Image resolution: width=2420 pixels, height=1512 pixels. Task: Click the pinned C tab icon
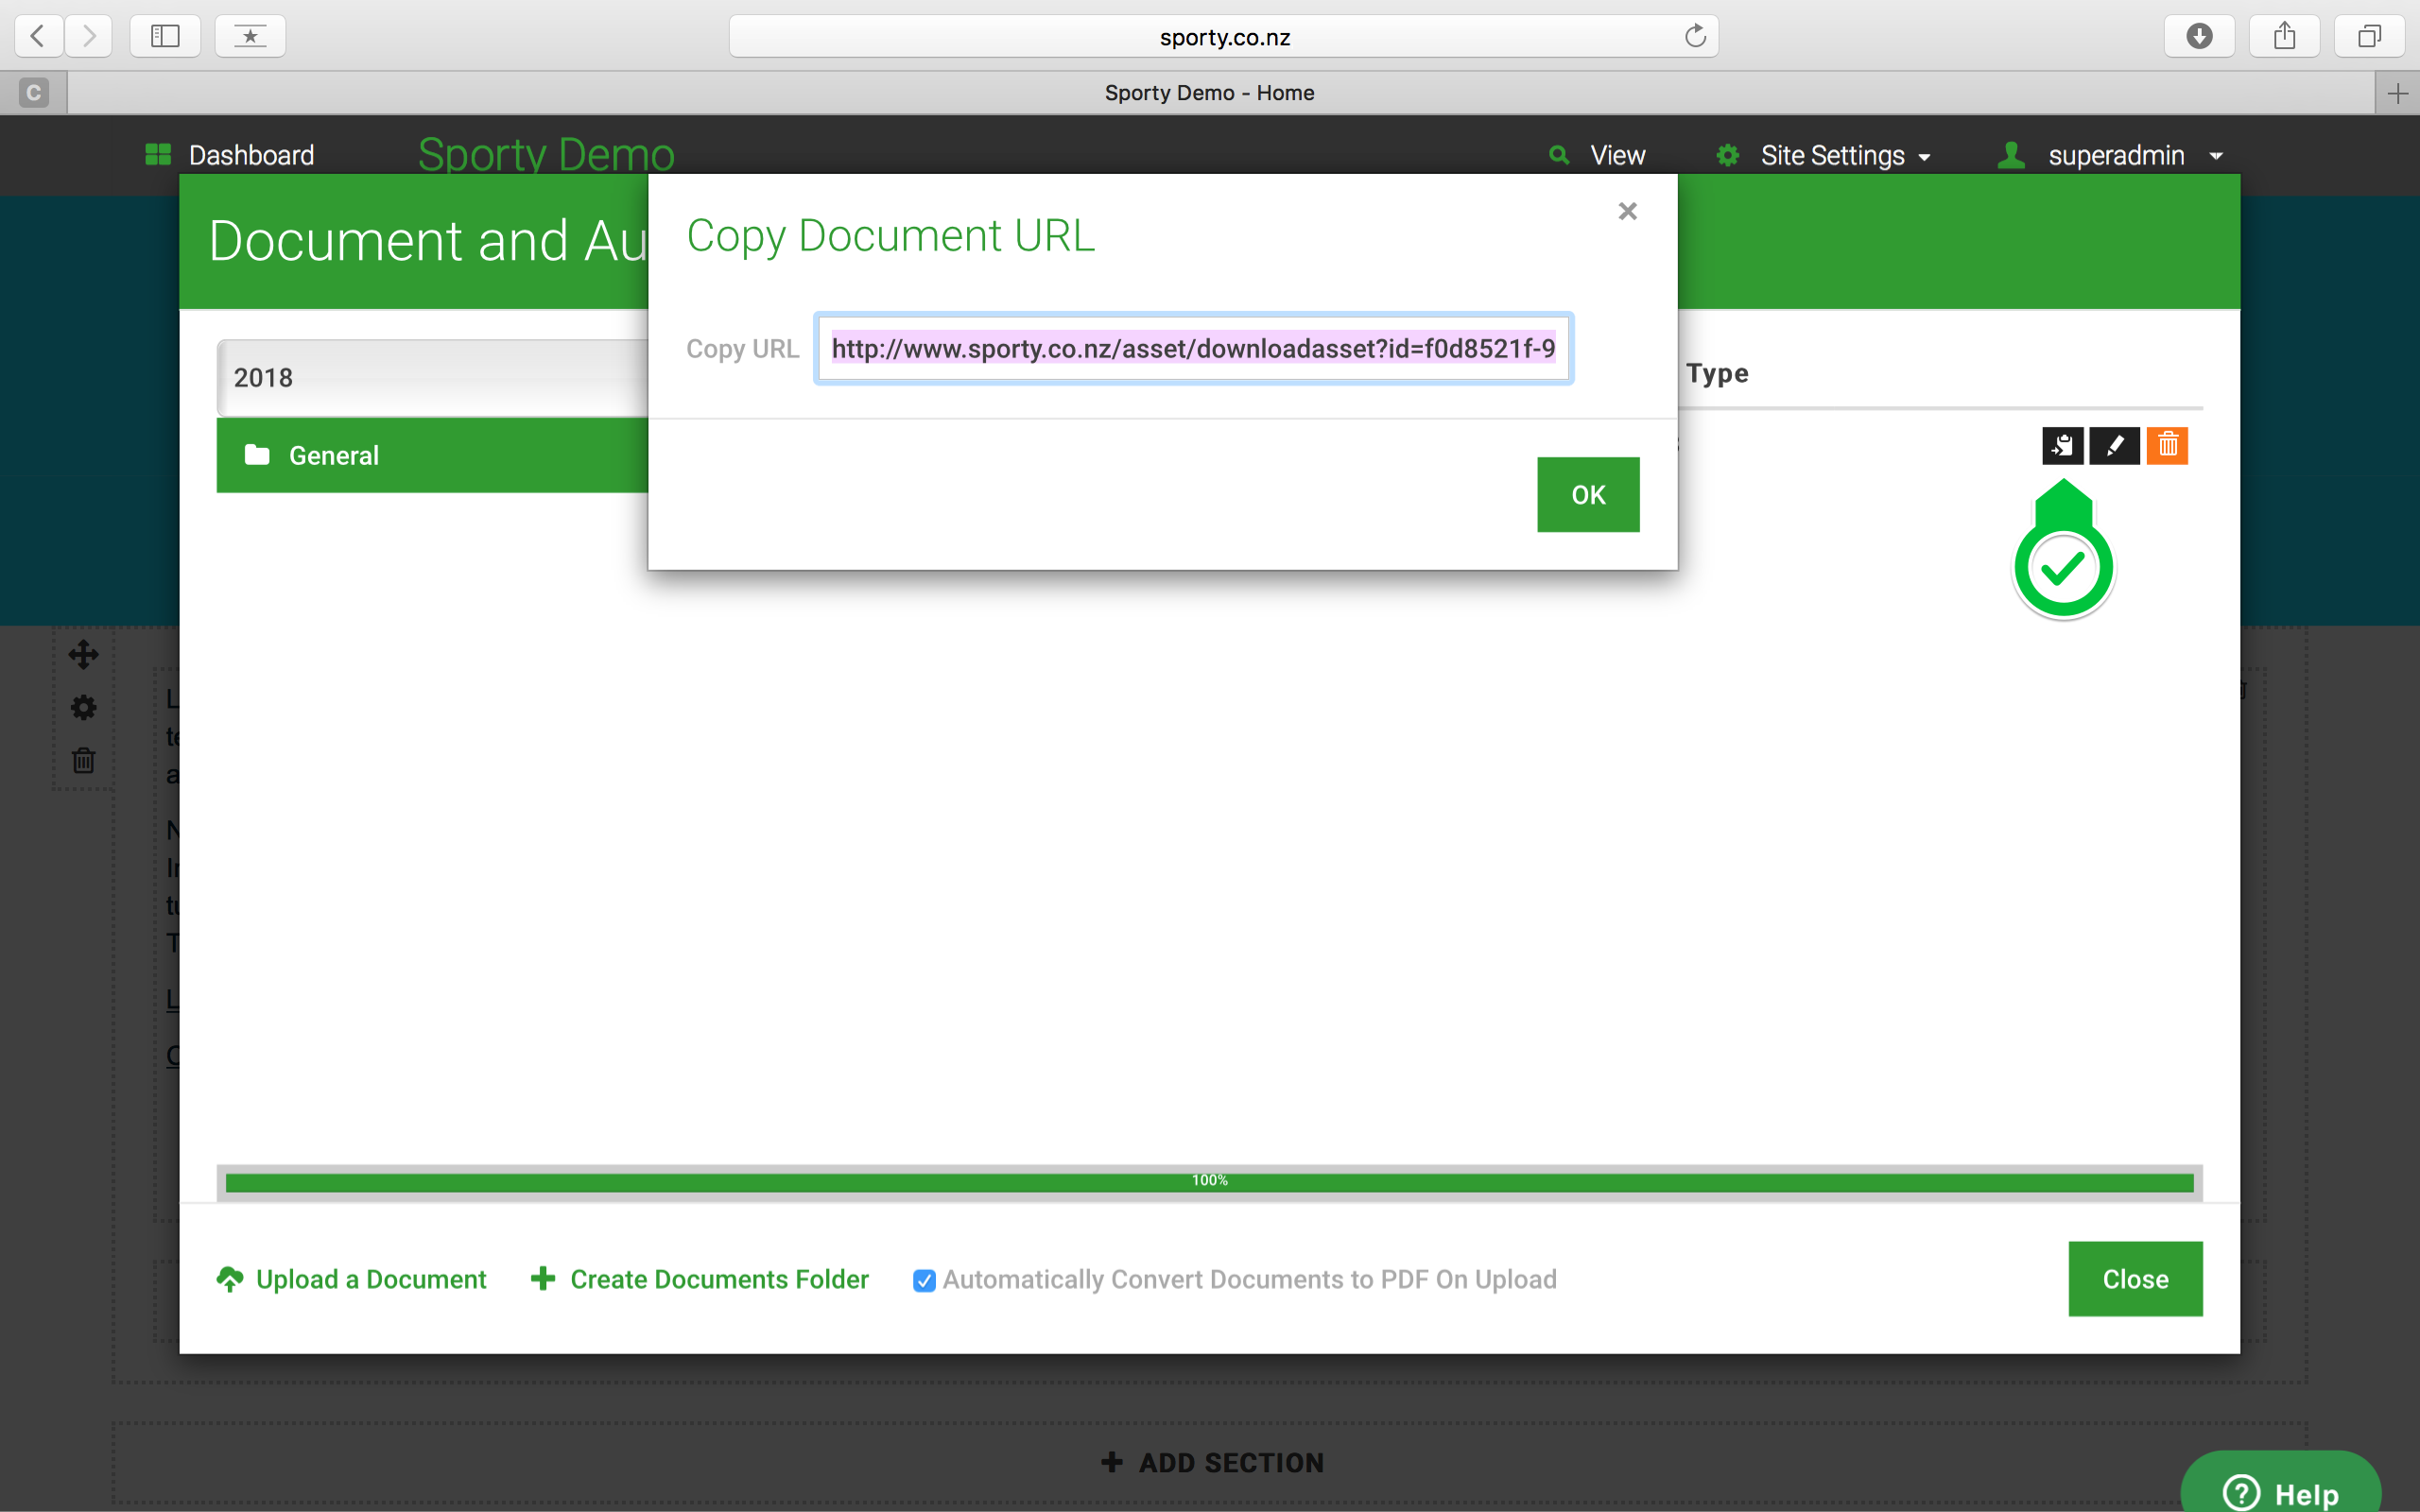point(33,93)
